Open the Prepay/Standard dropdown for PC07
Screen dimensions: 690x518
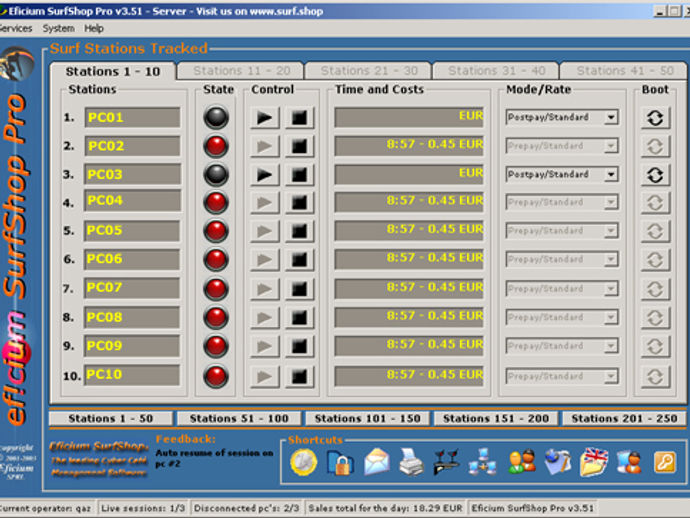click(x=562, y=289)
